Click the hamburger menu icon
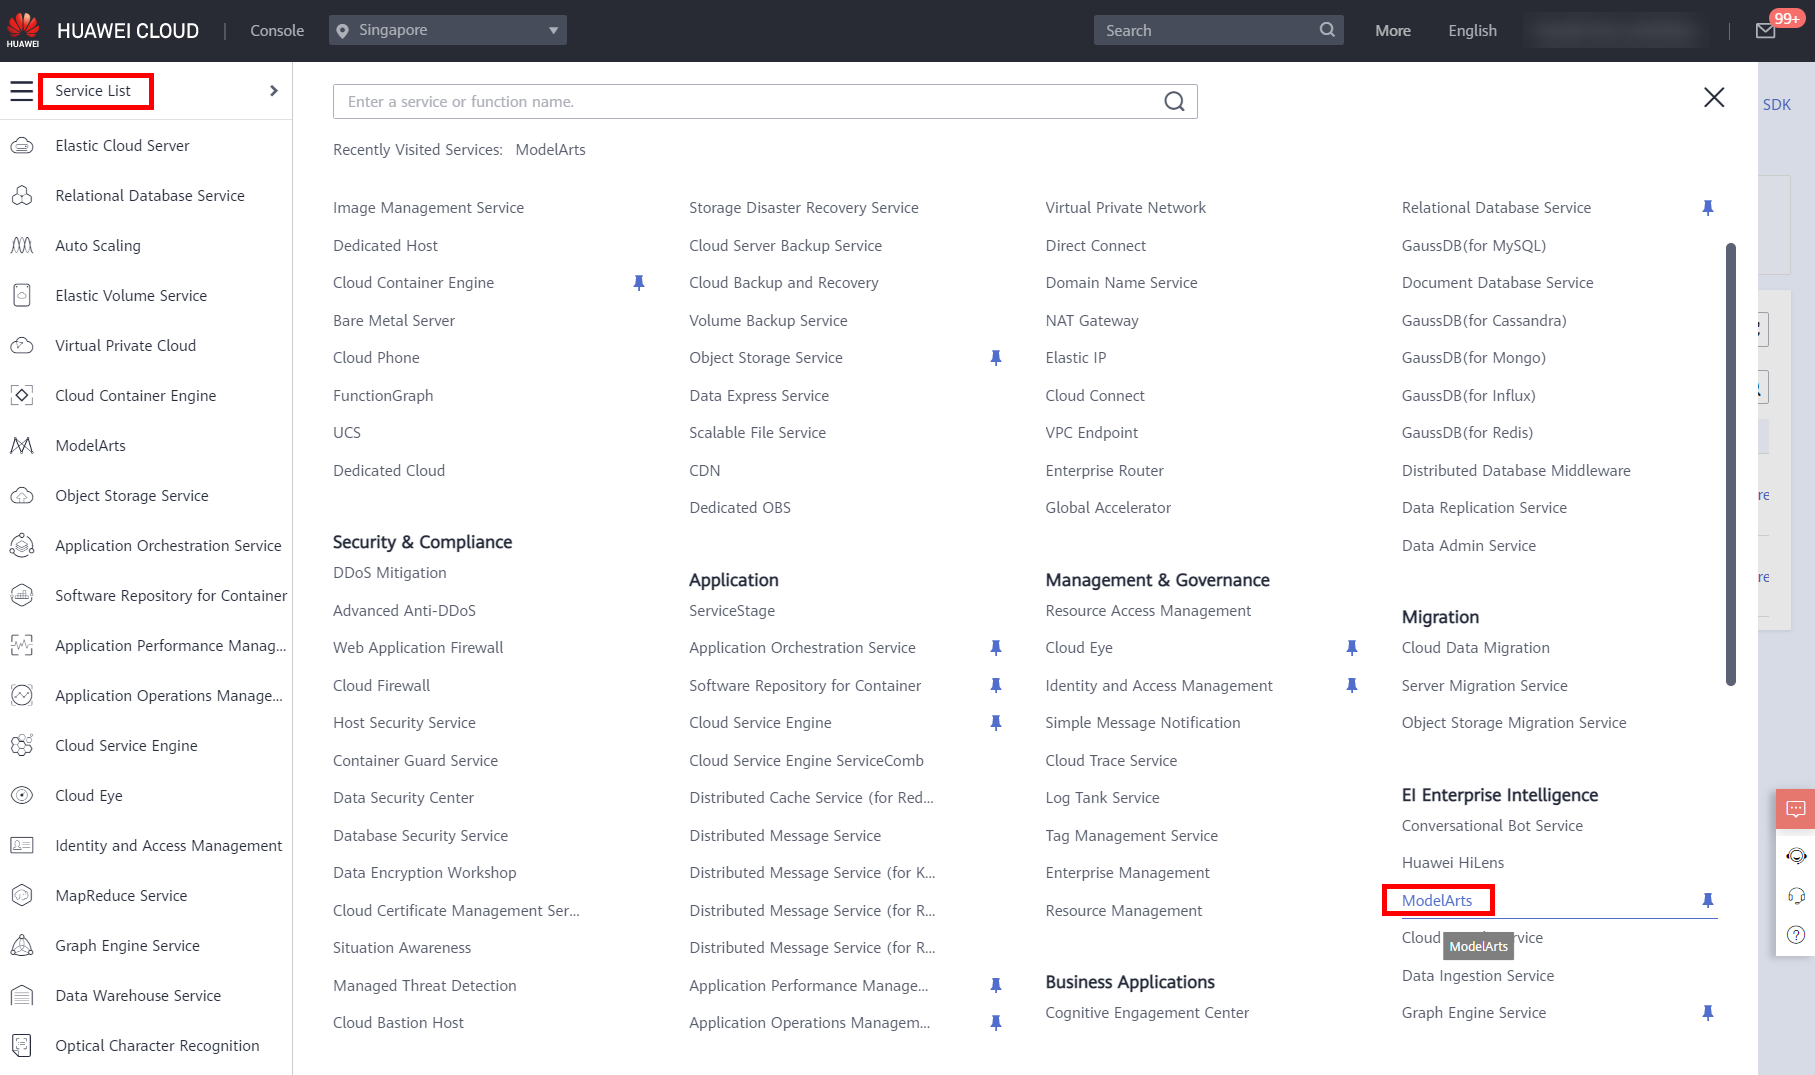This screenshot has width=1815, height=1075. [x=21, y=91]
